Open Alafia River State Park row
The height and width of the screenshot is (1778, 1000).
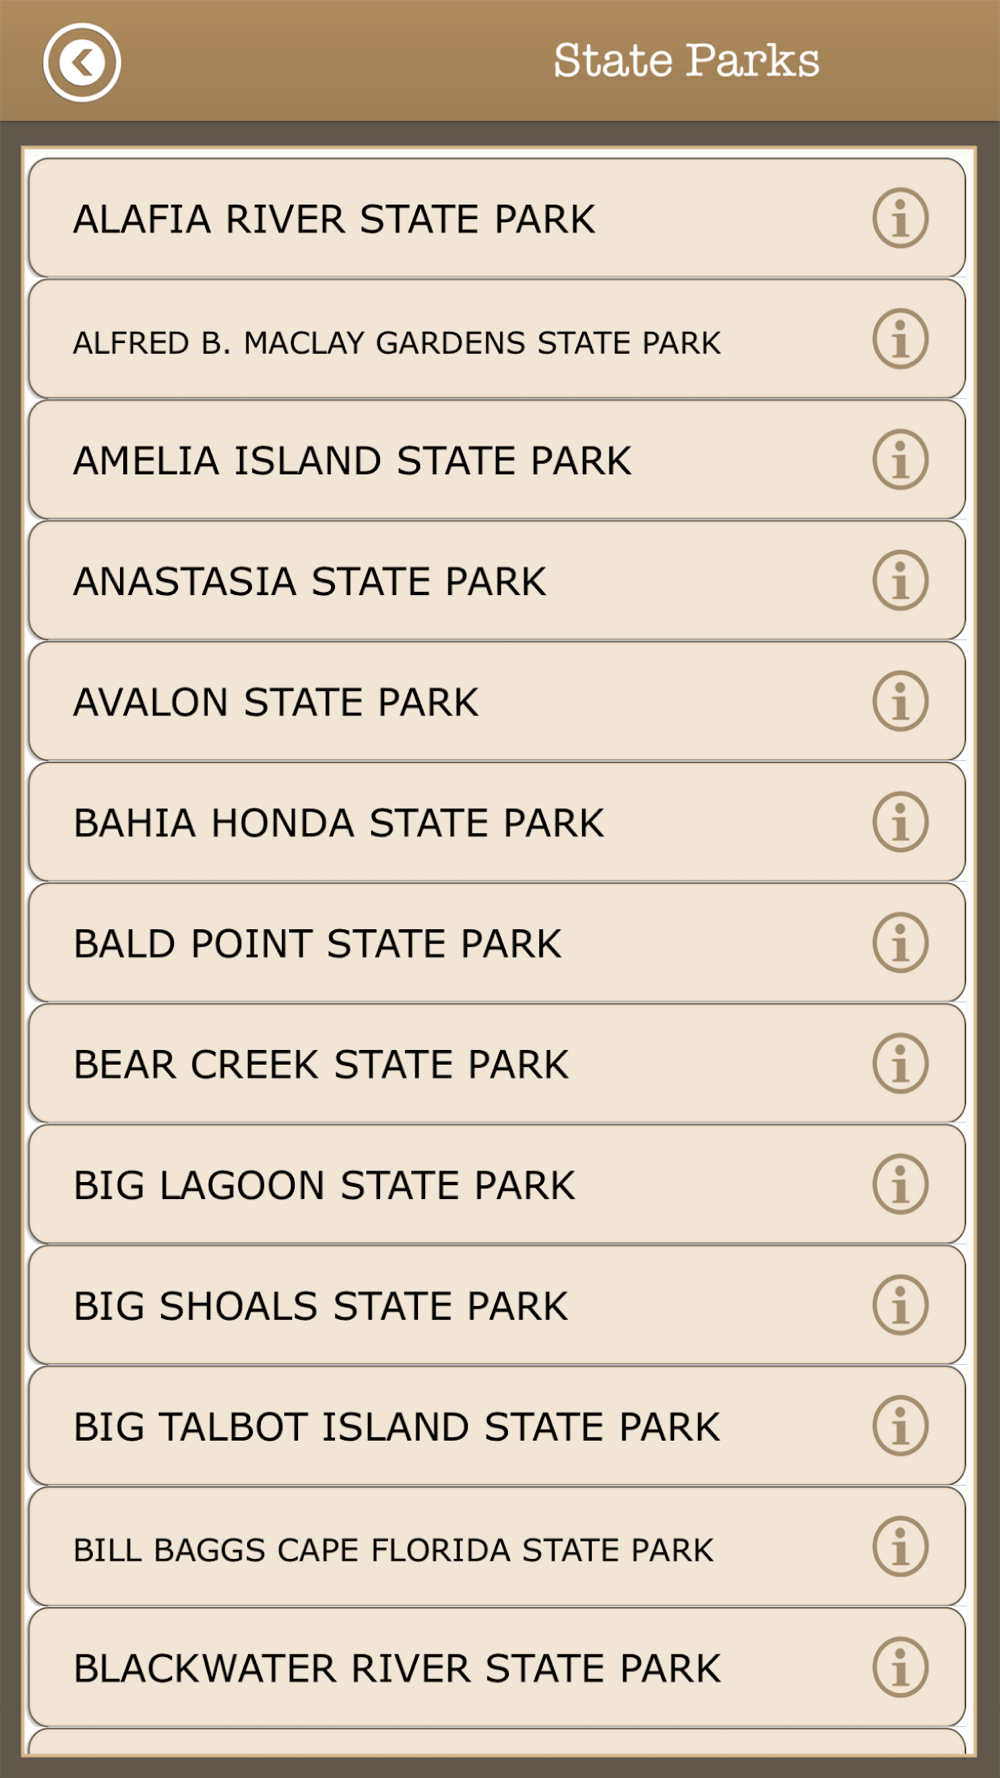497,218
